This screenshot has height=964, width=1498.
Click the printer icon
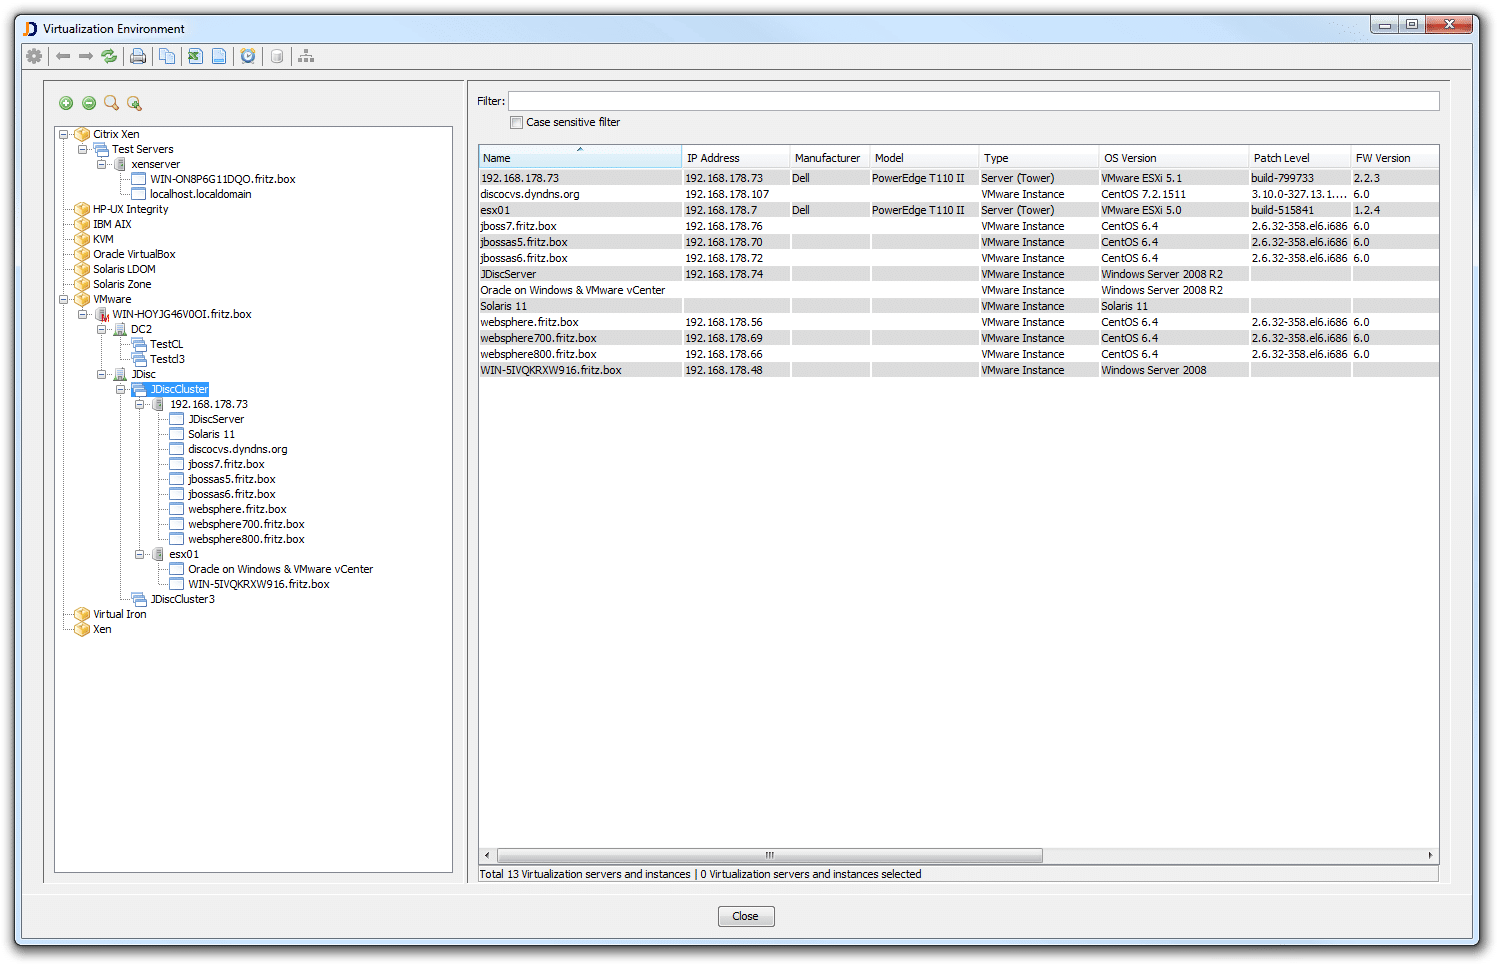pyautogui.click(x=138, y=56)
